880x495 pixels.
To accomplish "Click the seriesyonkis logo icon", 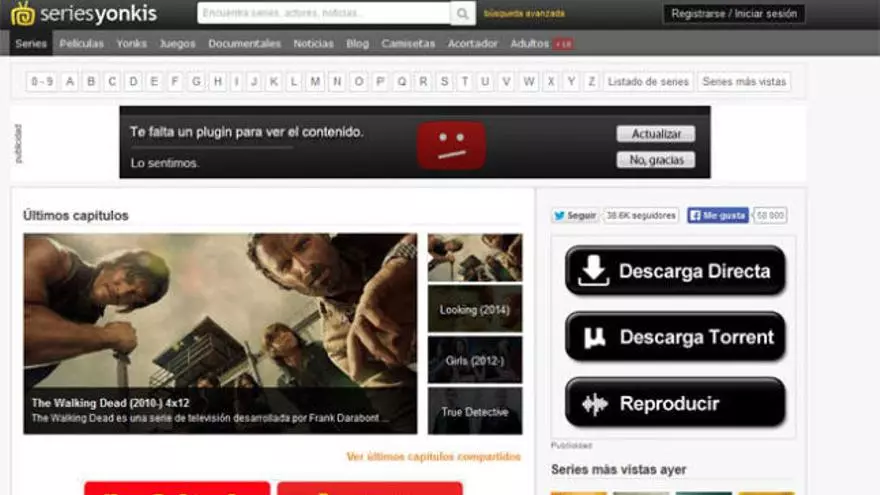I will coord(23,13).
